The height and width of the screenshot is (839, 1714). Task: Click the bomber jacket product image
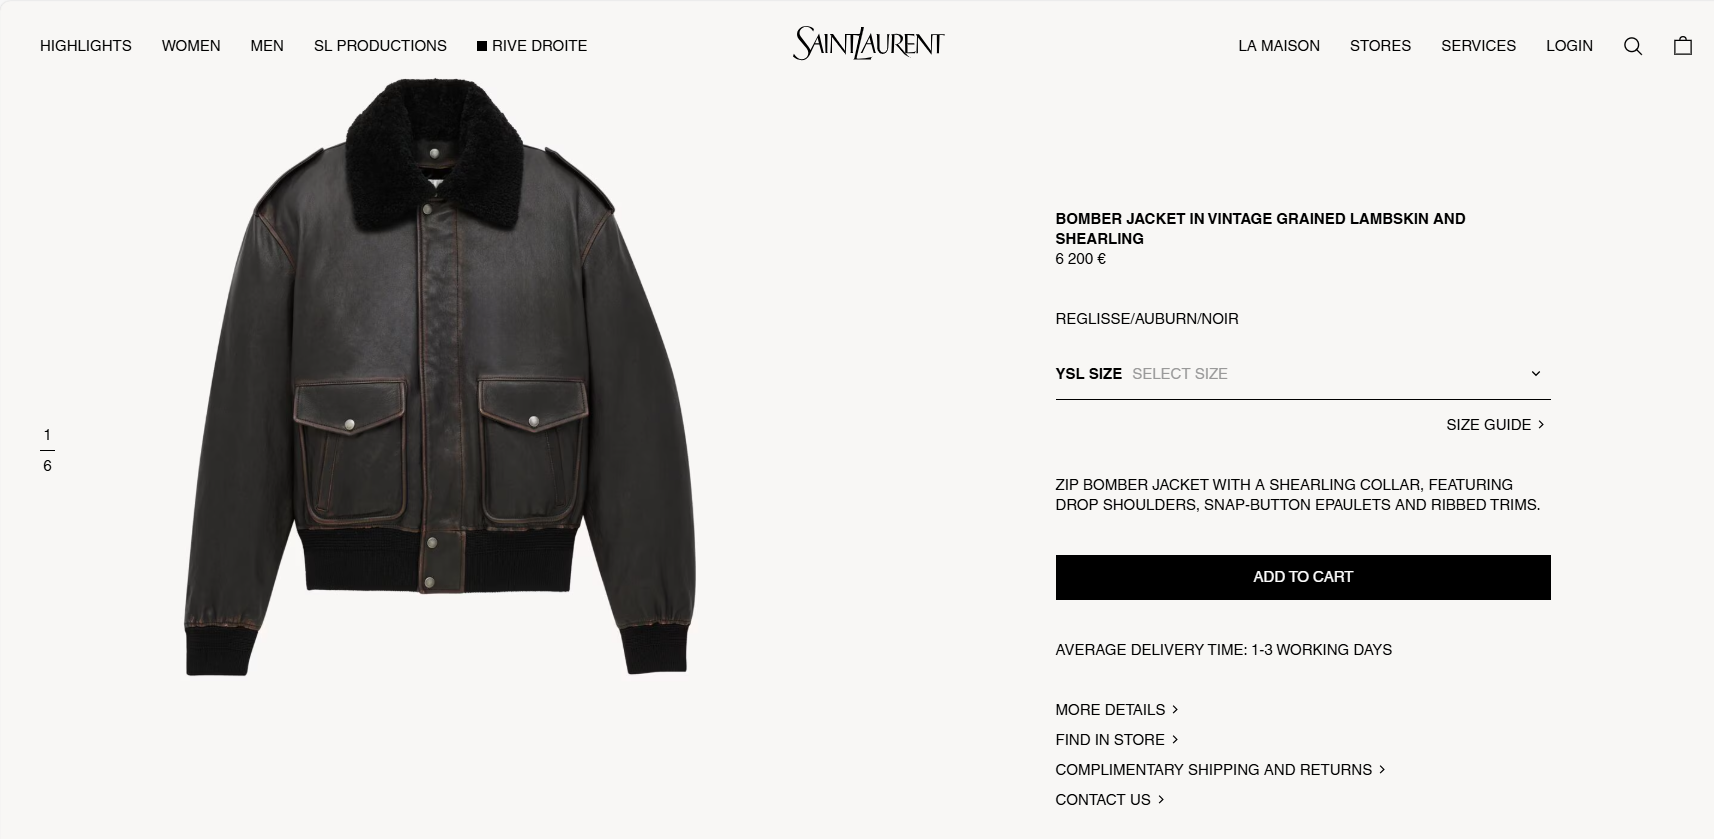(x=439, y=378)
